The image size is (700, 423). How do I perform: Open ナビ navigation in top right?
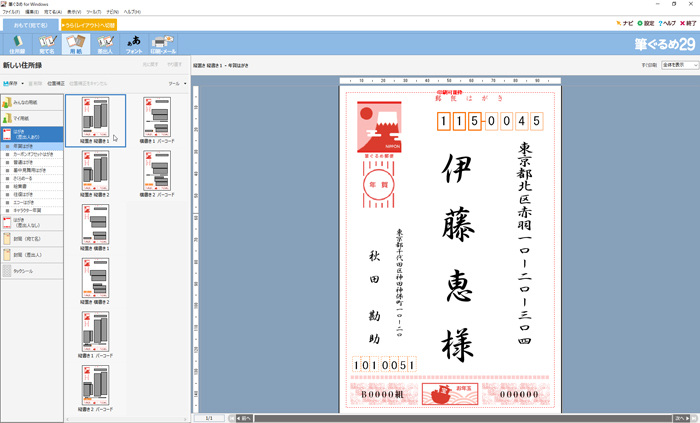(626, 23)
